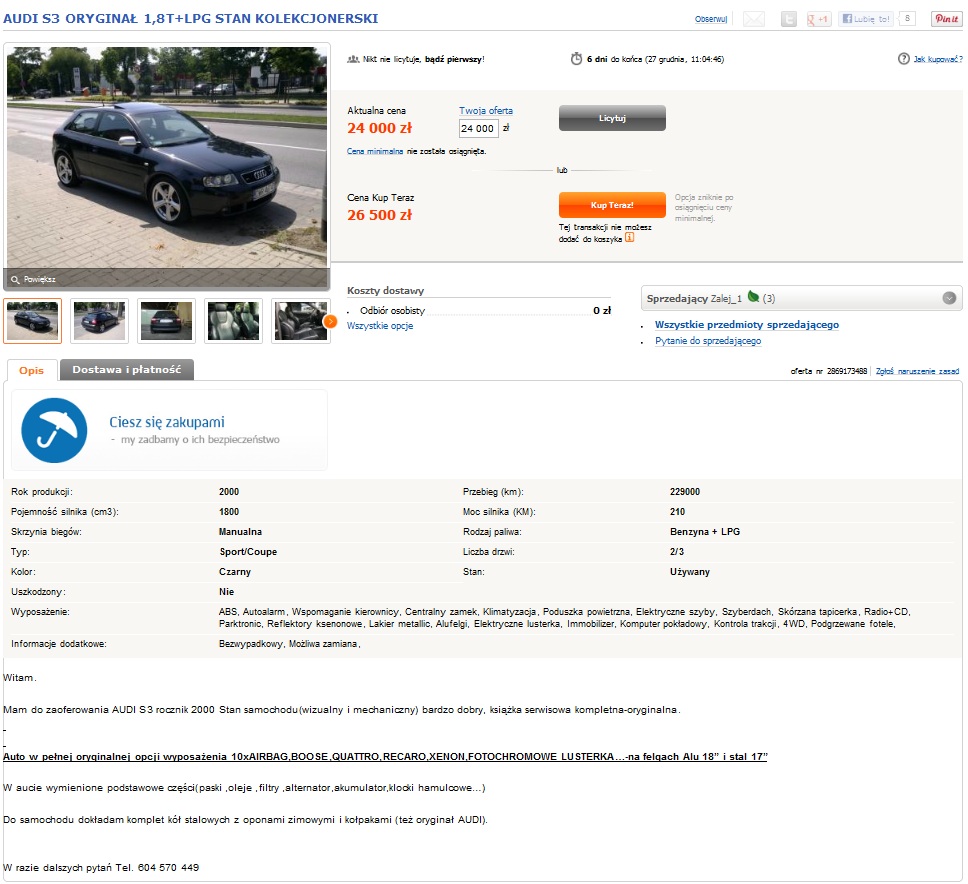This screenshot has width=968, height=884.
Task: Select first thumbnail of car front side
Action: point(32,321)
